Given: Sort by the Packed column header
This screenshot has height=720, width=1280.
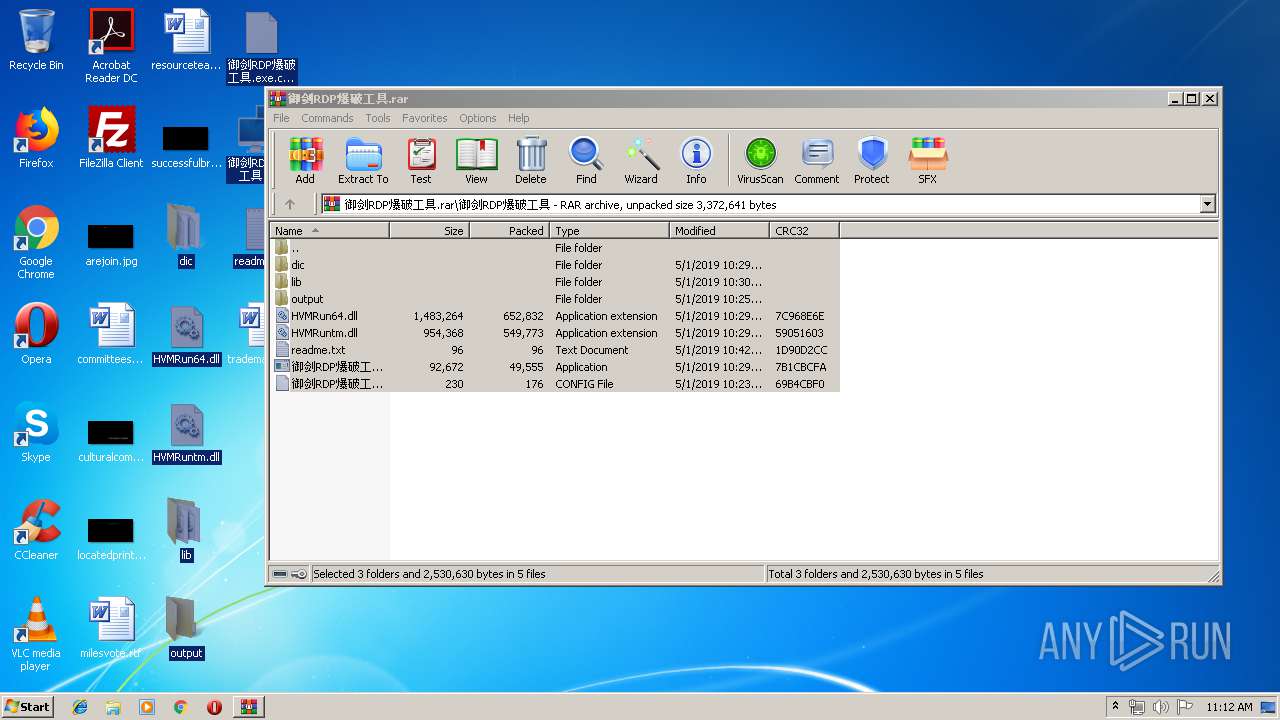Looking at the screenshot, I should [x=509, y=230].
